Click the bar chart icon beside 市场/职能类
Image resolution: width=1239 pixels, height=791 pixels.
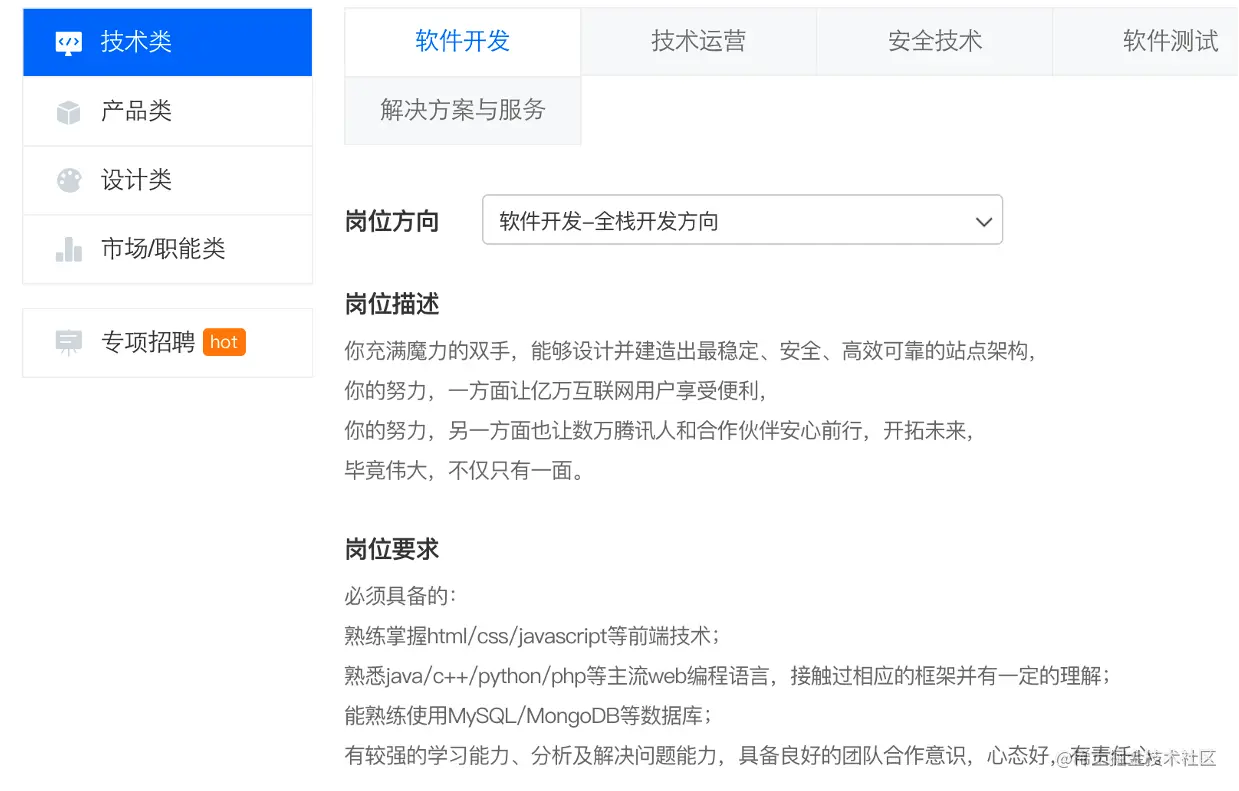pos(67,249)
